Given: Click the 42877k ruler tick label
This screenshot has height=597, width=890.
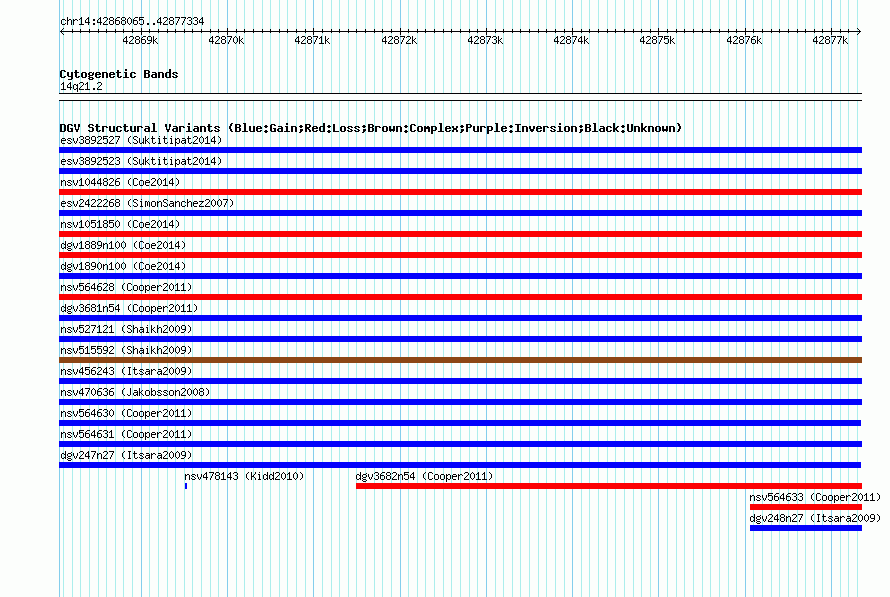Looking at the screenshot, I should (830, 40).
